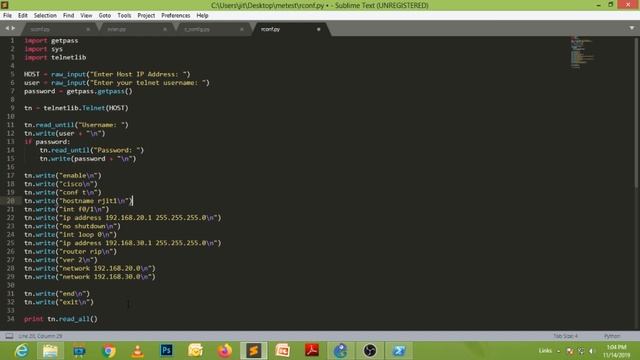The width and height of the screenshot is (640, 360).
Task: Click the right tab-scroll arrow
Action: [x=13, y=28]
